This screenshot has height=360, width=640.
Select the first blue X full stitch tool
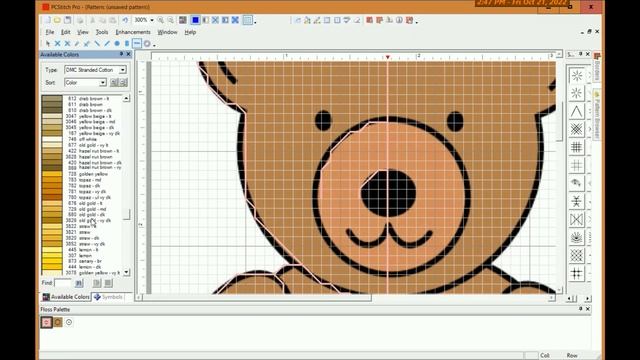coord(58,43)
